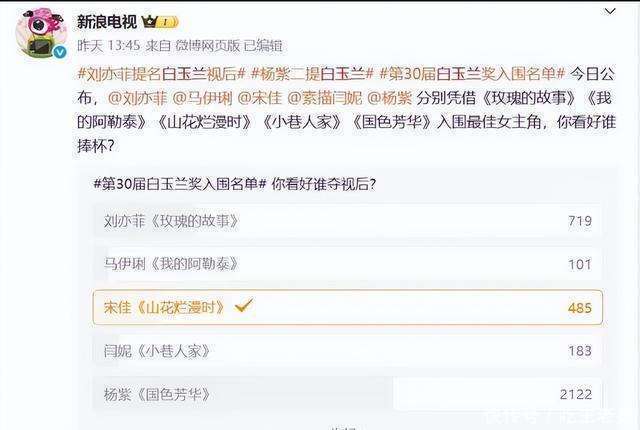Vote for 杨紫《国色芳华》 option
This screenshot has width=640, height=430.
[348, 394]
